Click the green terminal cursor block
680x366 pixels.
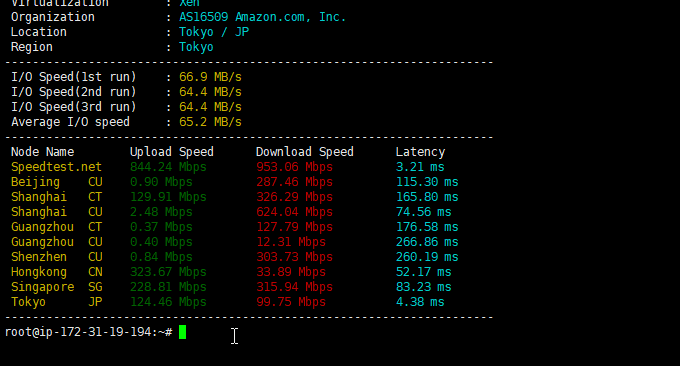[x=183, y=332]
